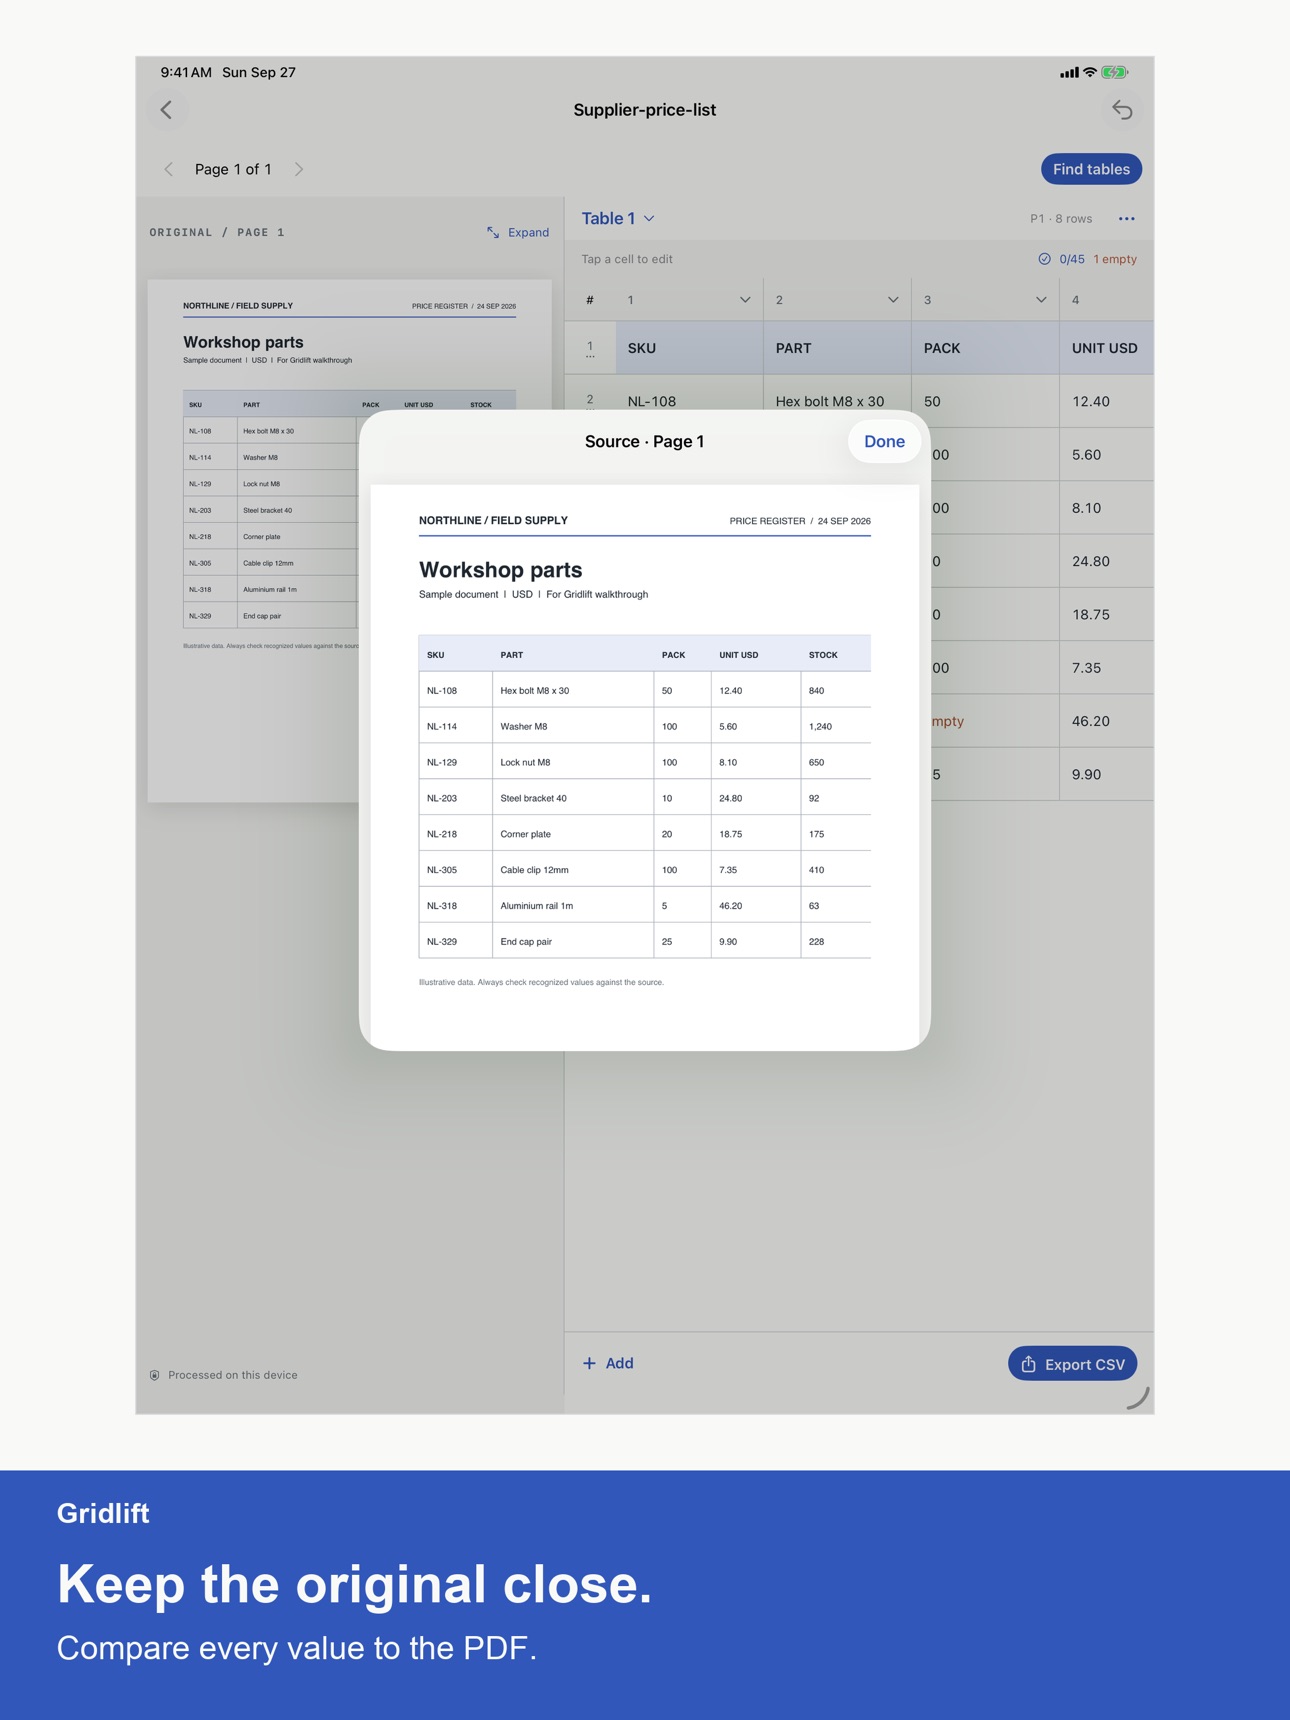Image resolution: width=1290 pixels, height=1720 pixels.
Task: Export the table with Export CSV
Action: coord(1072,1364)
